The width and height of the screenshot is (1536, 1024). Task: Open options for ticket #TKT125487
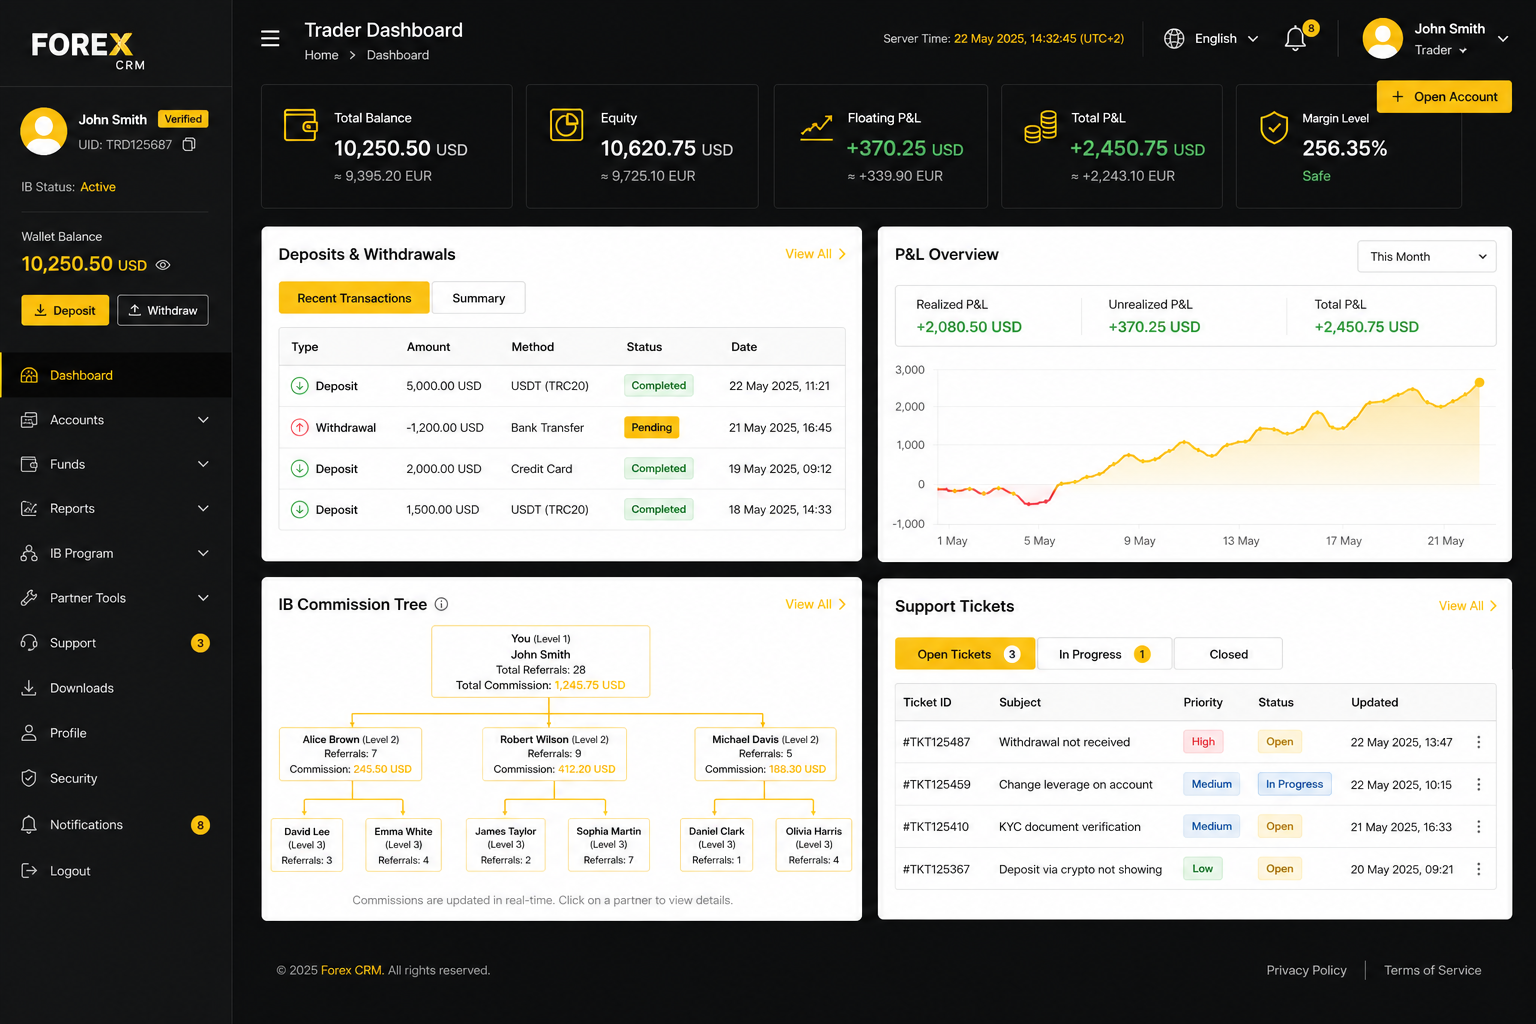point(1478,742)
